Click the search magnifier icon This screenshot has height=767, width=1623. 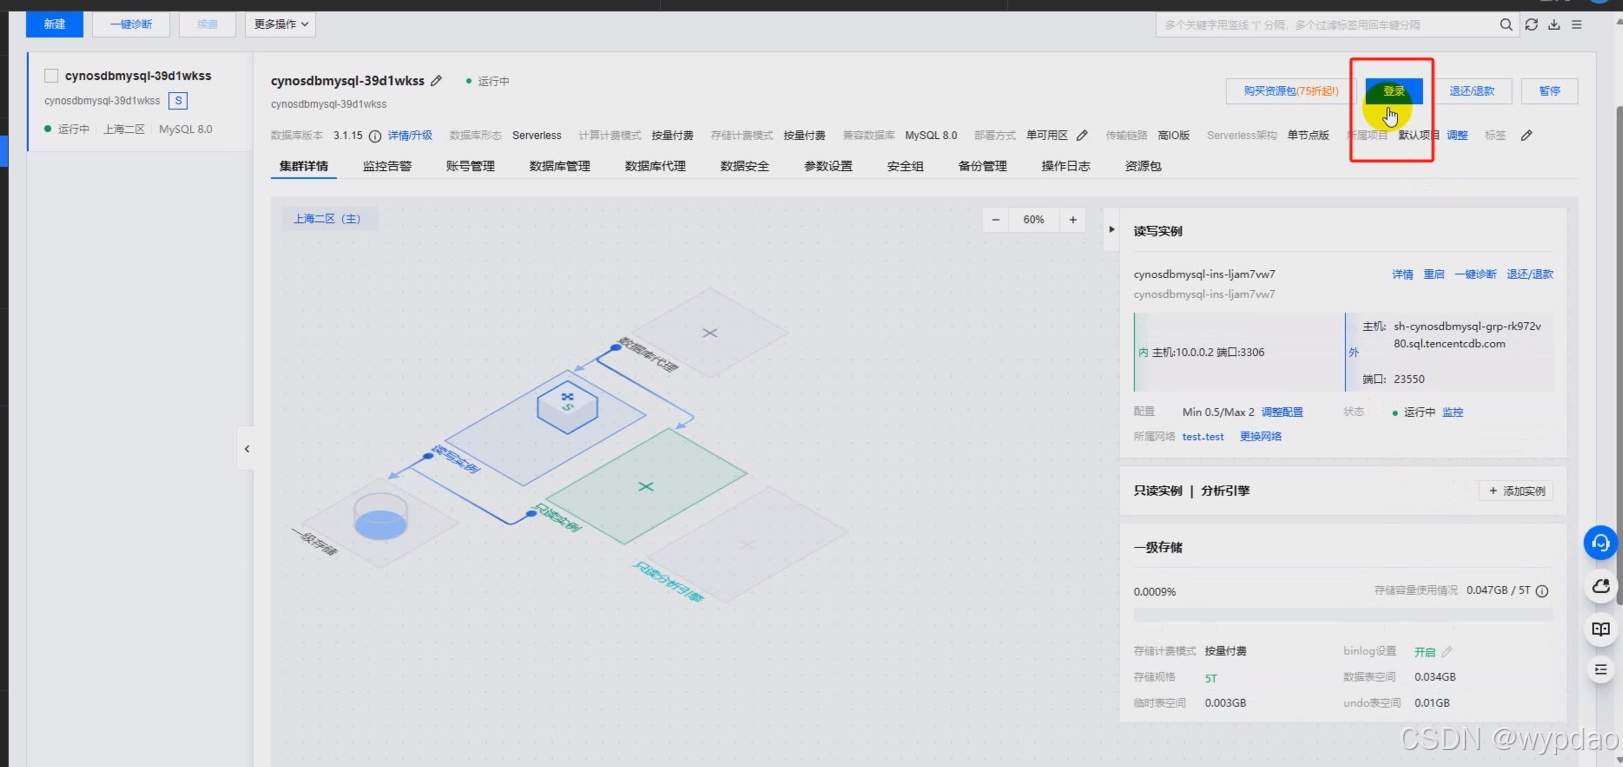tap(1506, 25)
